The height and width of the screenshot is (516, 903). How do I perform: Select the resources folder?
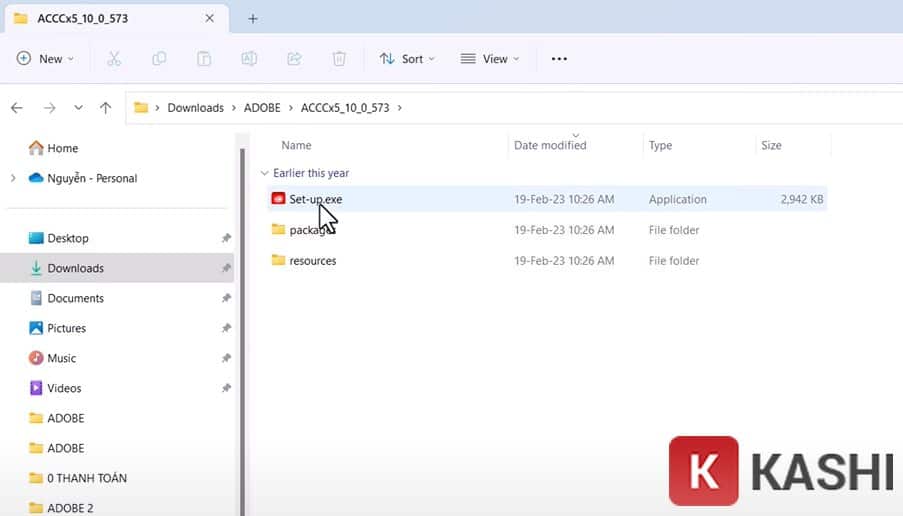click(547, 260)
